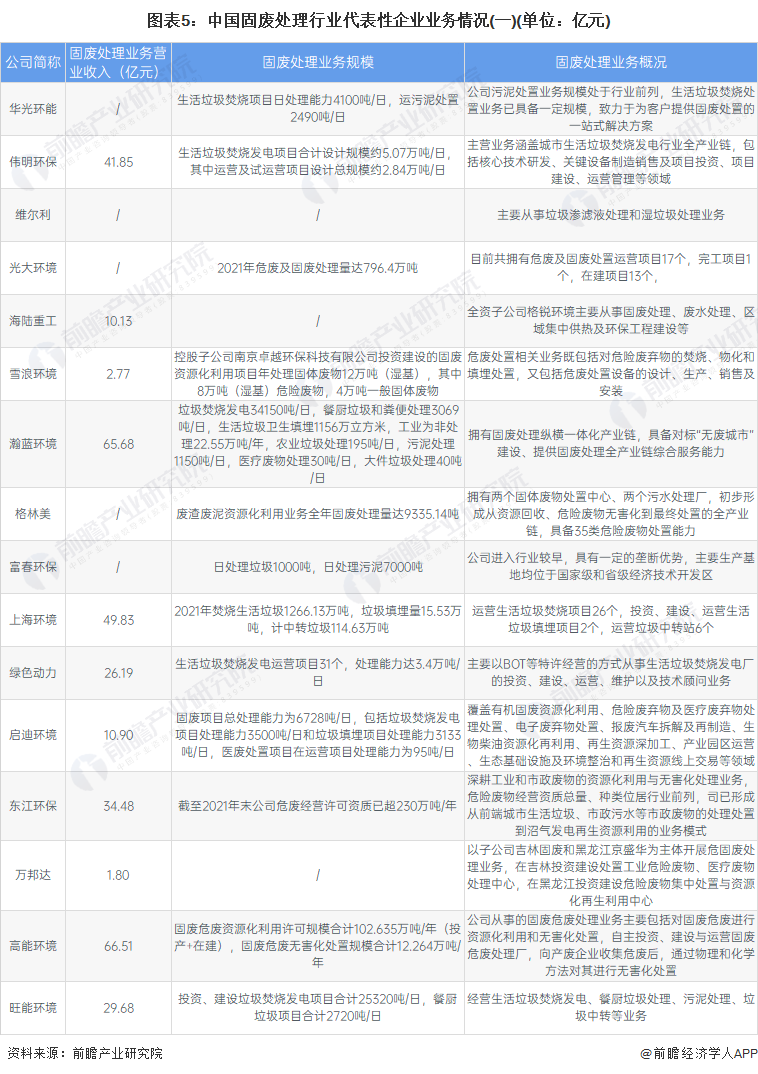Click 瀚蓝环境 overview cell 纵横一体化产业链

click(x=611, y=443)
